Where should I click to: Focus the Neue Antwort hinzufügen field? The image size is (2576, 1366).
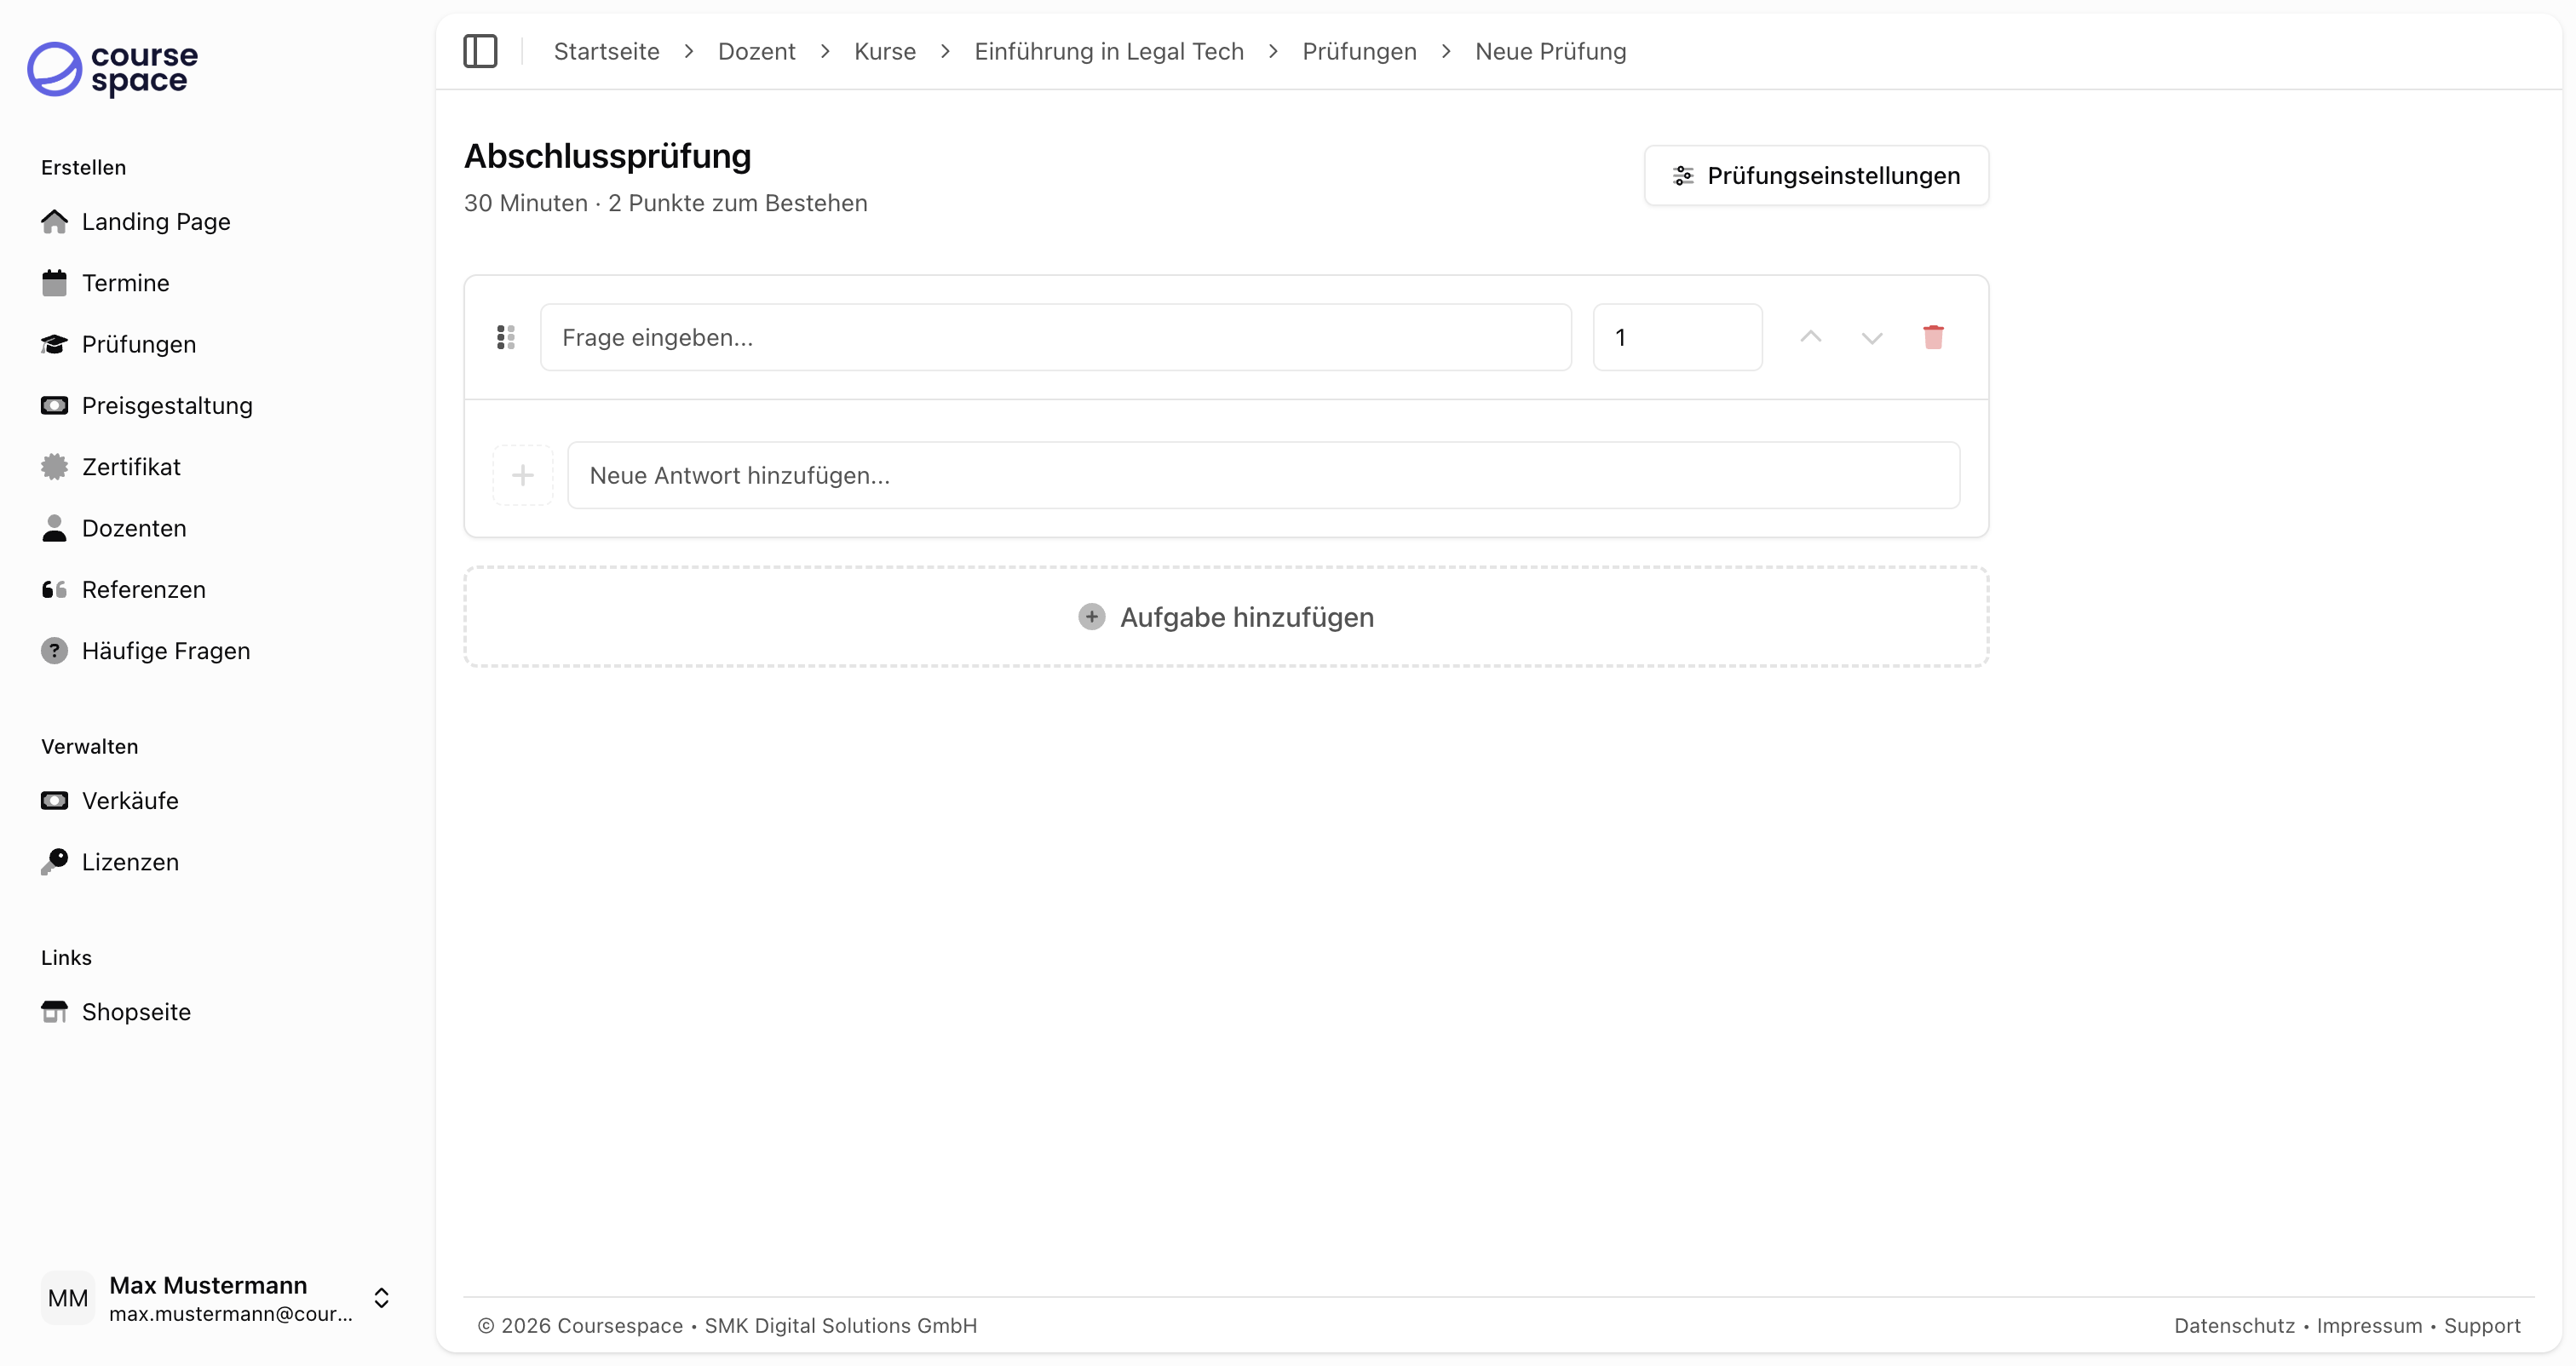pos(1262,475)
